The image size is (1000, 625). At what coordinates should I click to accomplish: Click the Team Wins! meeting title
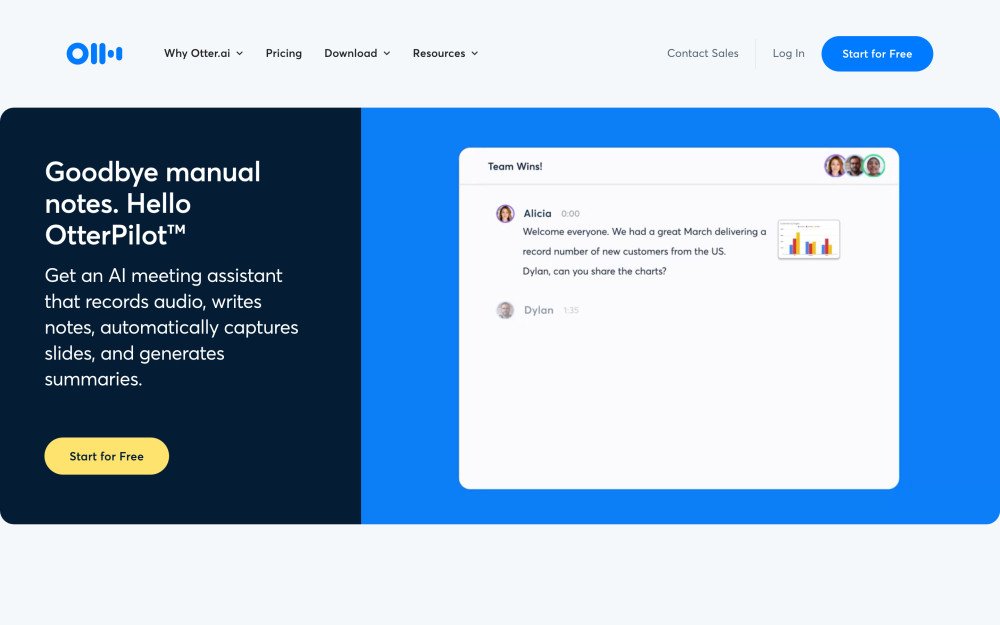[x=515, y=167]
